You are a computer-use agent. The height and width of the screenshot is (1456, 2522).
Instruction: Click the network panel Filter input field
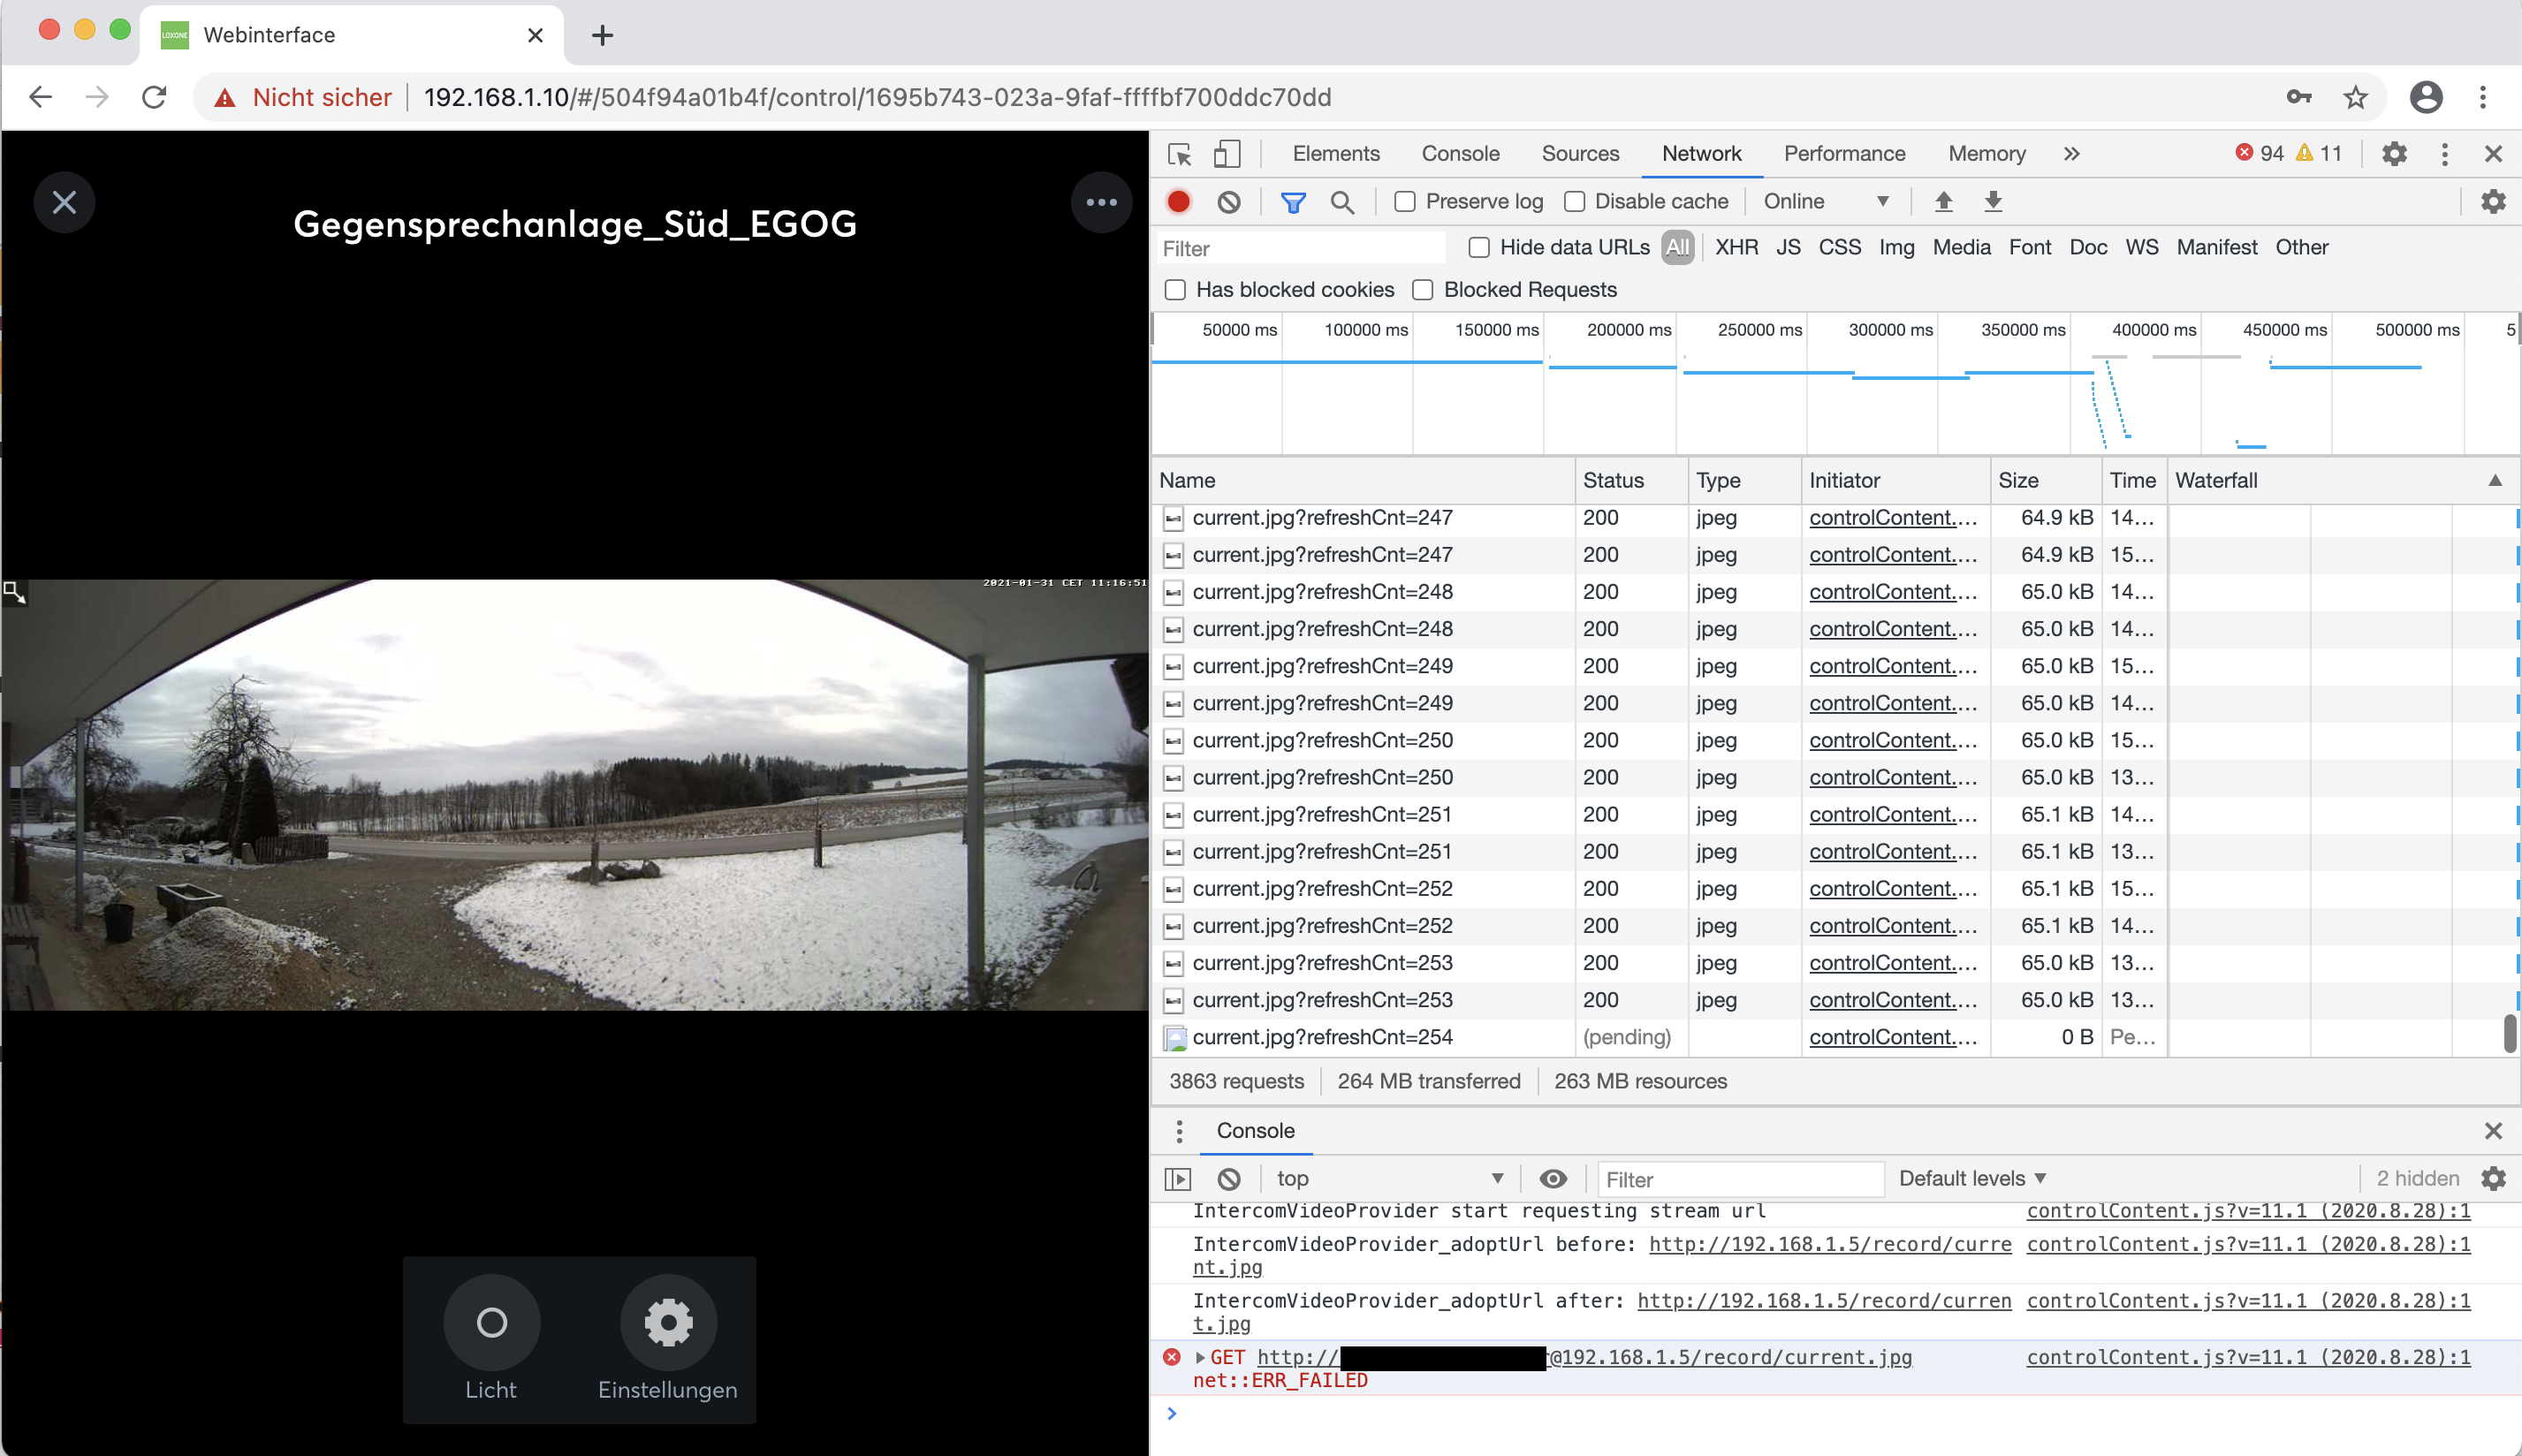(1300, 248)
